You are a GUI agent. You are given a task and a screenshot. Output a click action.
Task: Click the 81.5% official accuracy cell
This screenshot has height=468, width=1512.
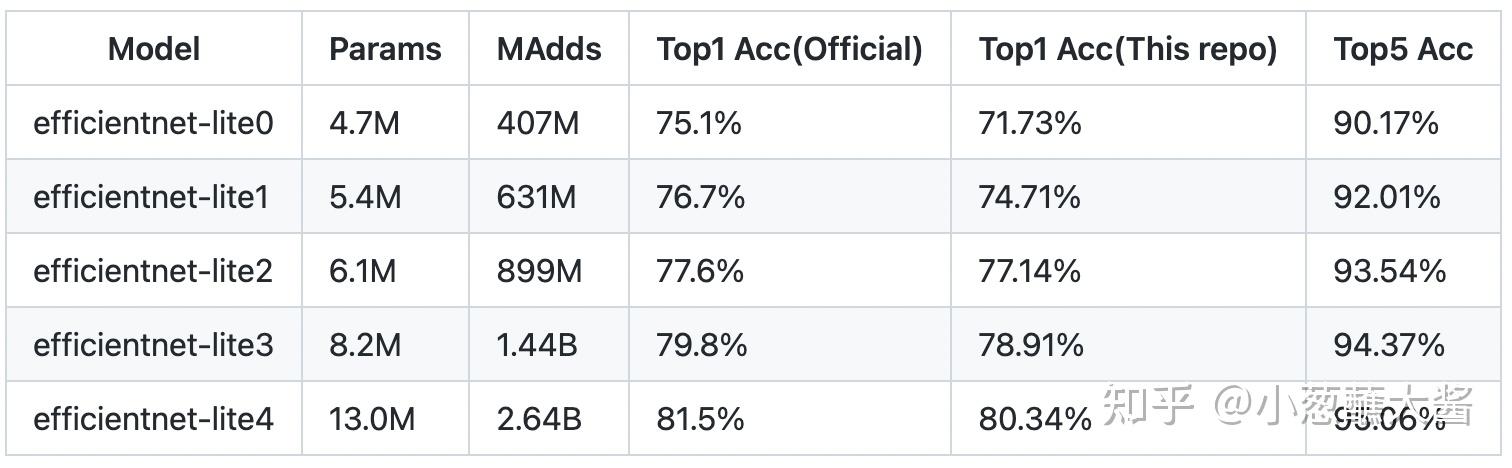pos(700,419)
